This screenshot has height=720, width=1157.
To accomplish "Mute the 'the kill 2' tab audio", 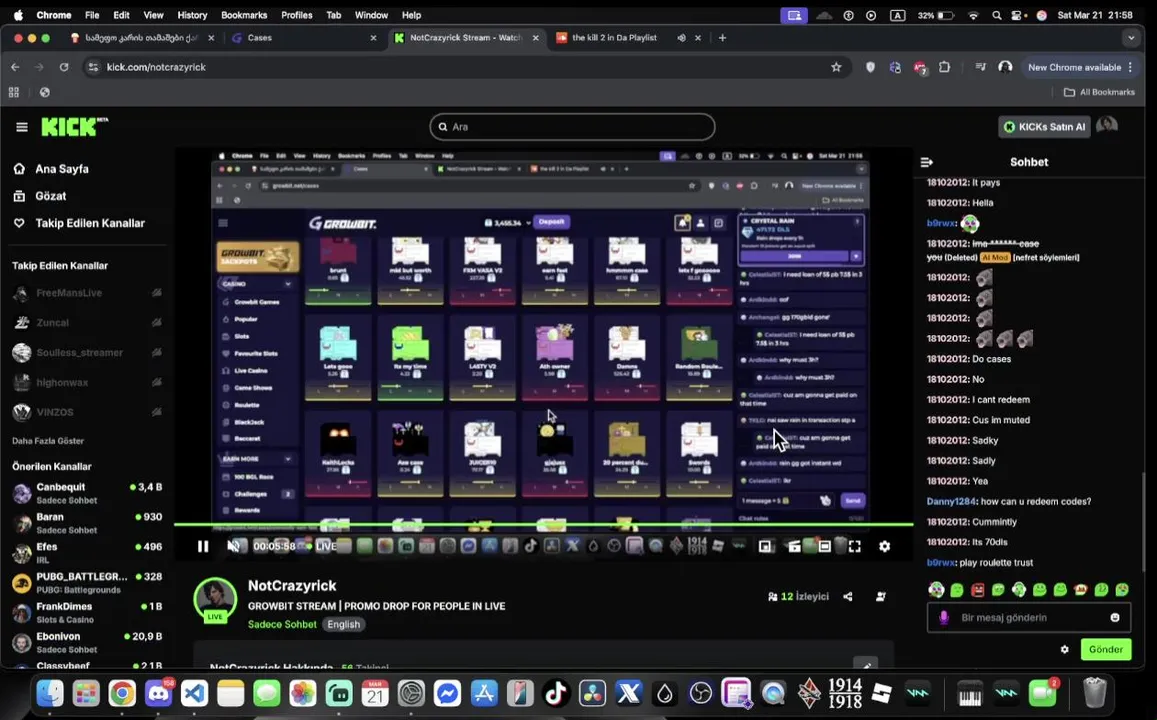I will point(681,38).
